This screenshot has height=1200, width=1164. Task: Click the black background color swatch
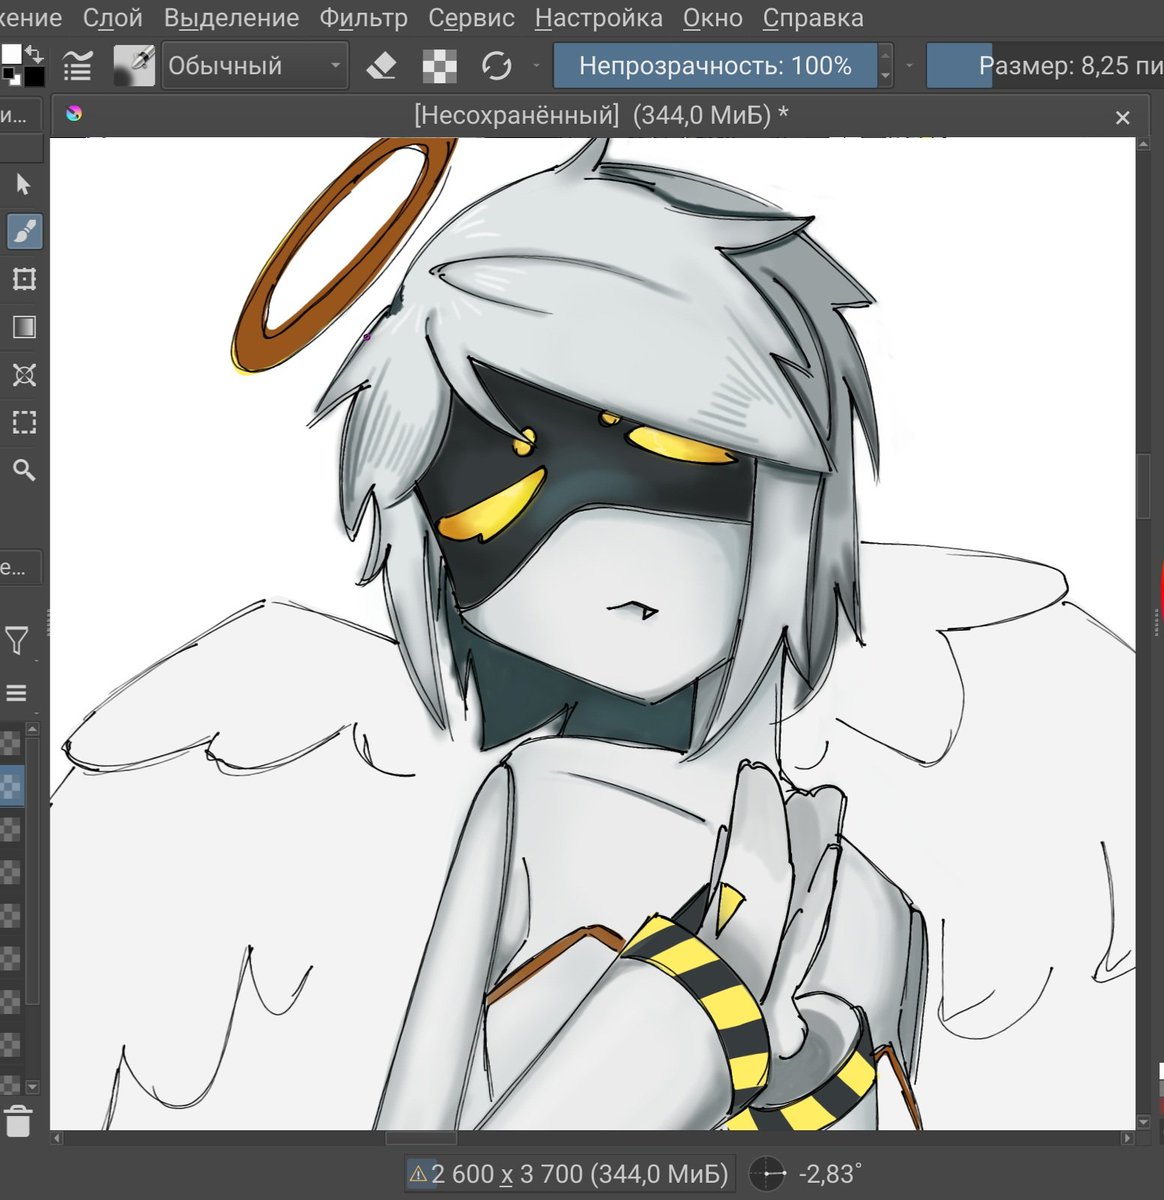point(34,76)
